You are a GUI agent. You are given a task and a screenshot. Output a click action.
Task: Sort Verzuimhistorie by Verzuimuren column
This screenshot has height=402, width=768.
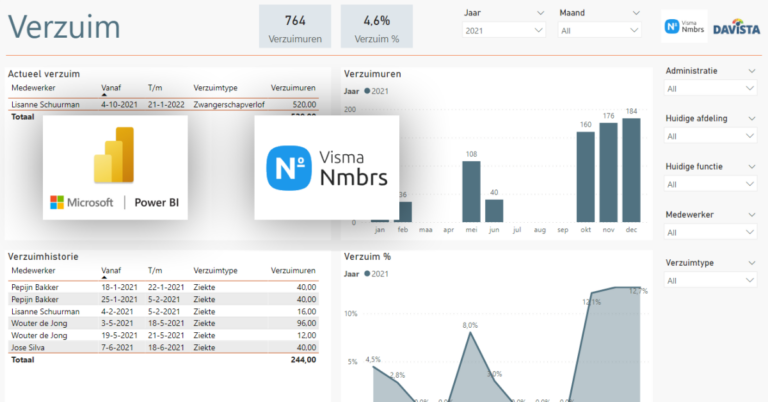pos(293,271)
